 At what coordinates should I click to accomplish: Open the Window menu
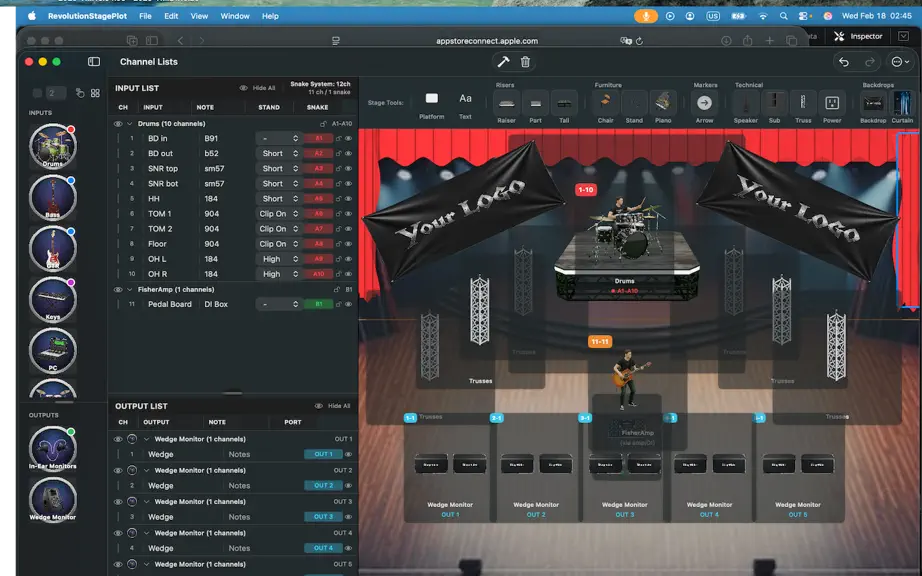235,16
